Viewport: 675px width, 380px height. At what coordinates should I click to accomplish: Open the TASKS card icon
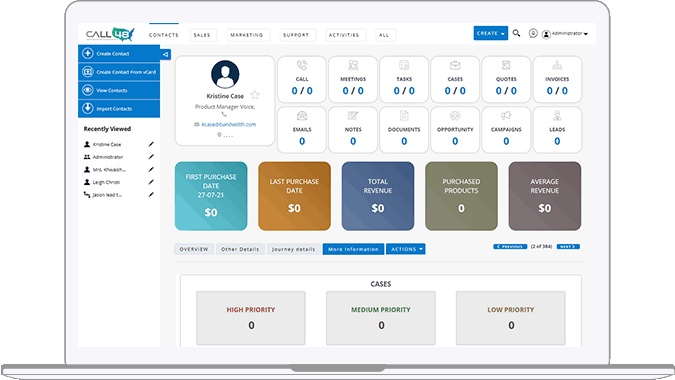click(x=404, y=65)
